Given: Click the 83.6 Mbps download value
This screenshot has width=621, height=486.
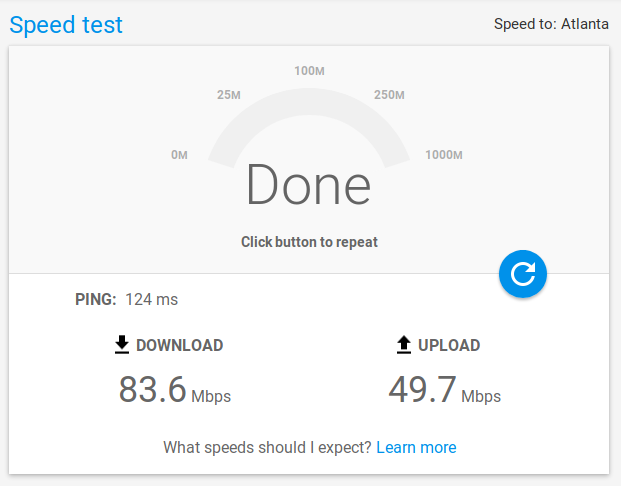Looking at the screenshot, I should (x=175, y=390).
